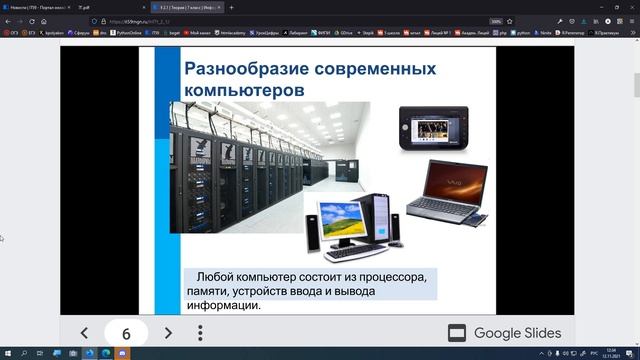Open the Stepik bookmark
640x360 pixels.
click(x=365, y=33)
